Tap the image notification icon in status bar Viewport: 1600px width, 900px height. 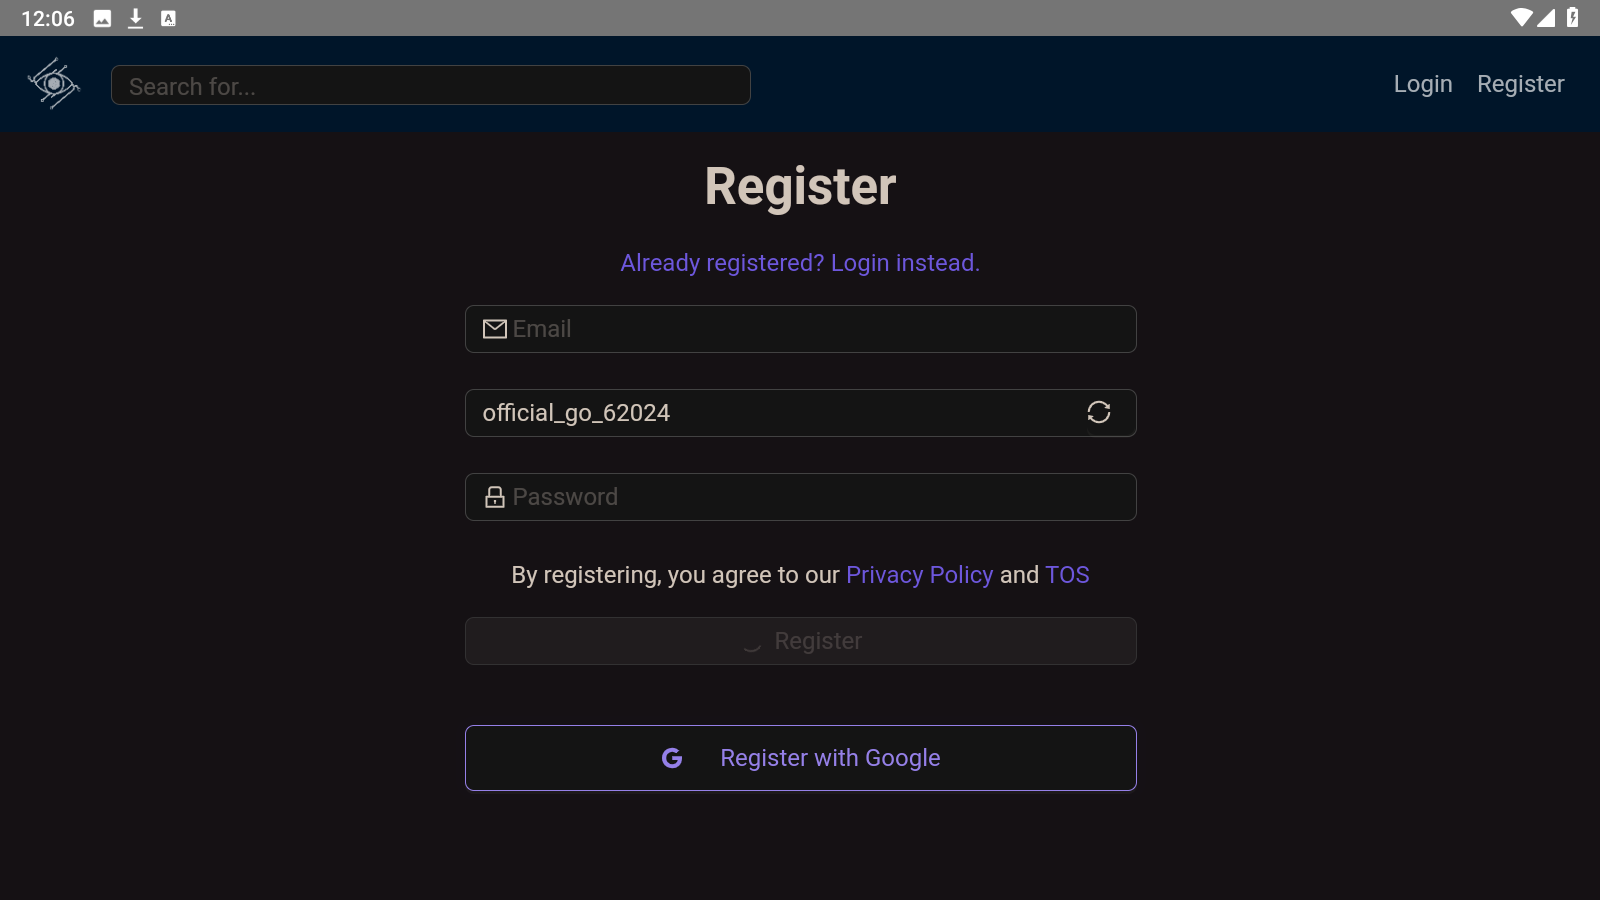click(x=102, y=18)
